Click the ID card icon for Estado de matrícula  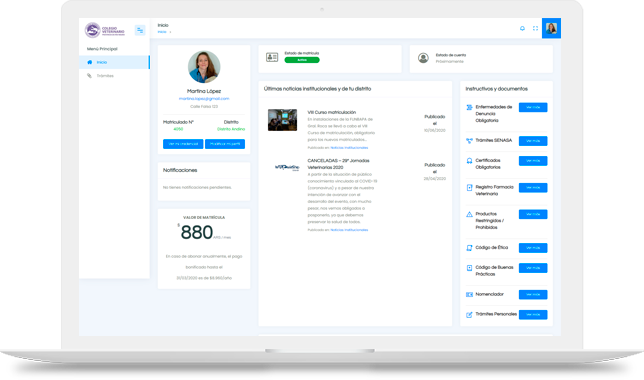click(x=272, y=57)
